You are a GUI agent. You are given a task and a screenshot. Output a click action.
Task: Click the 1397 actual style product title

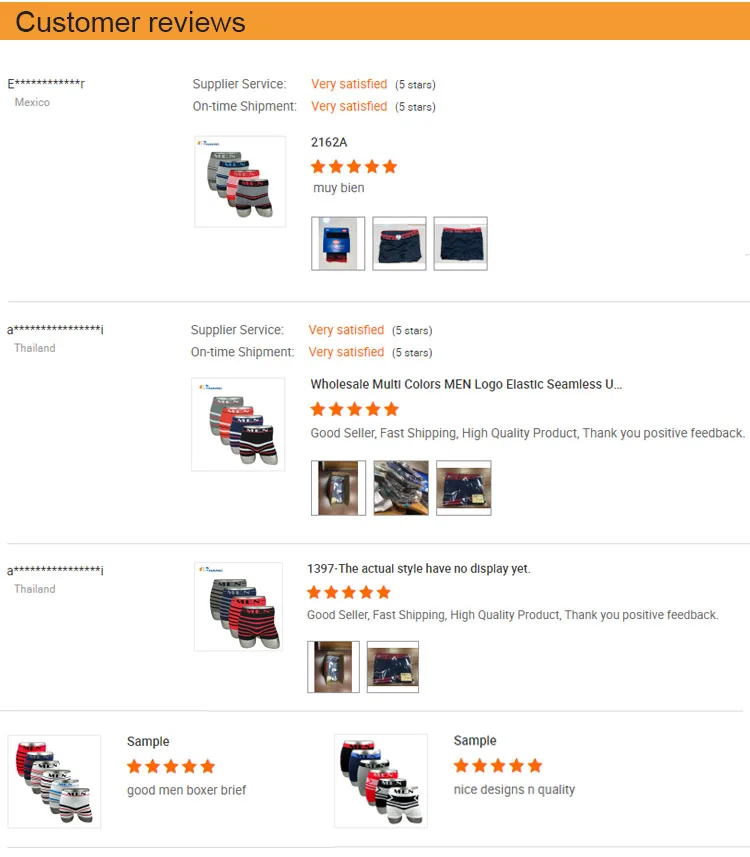tap(419, 568)
